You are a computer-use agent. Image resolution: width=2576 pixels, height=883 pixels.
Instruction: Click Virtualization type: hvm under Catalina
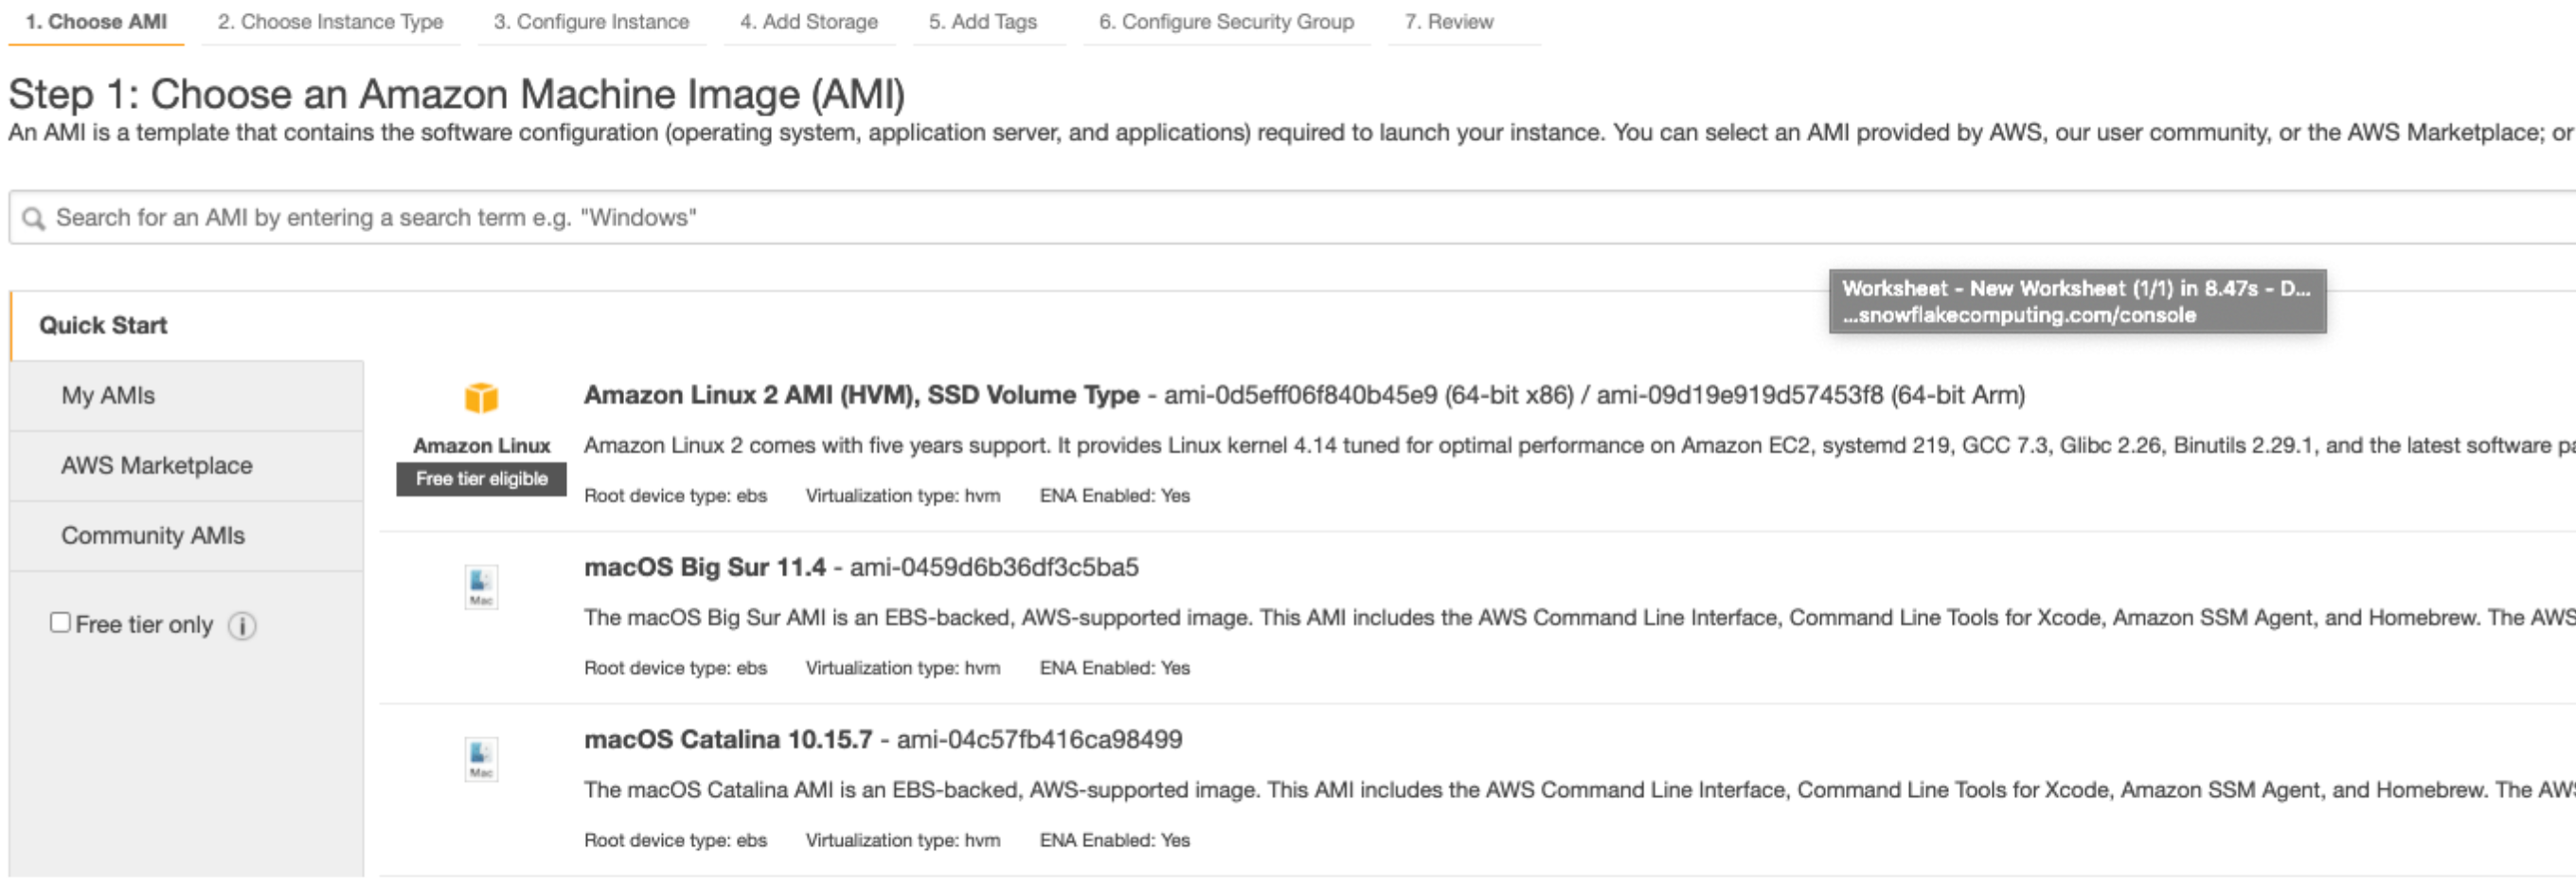coord(902,840)
